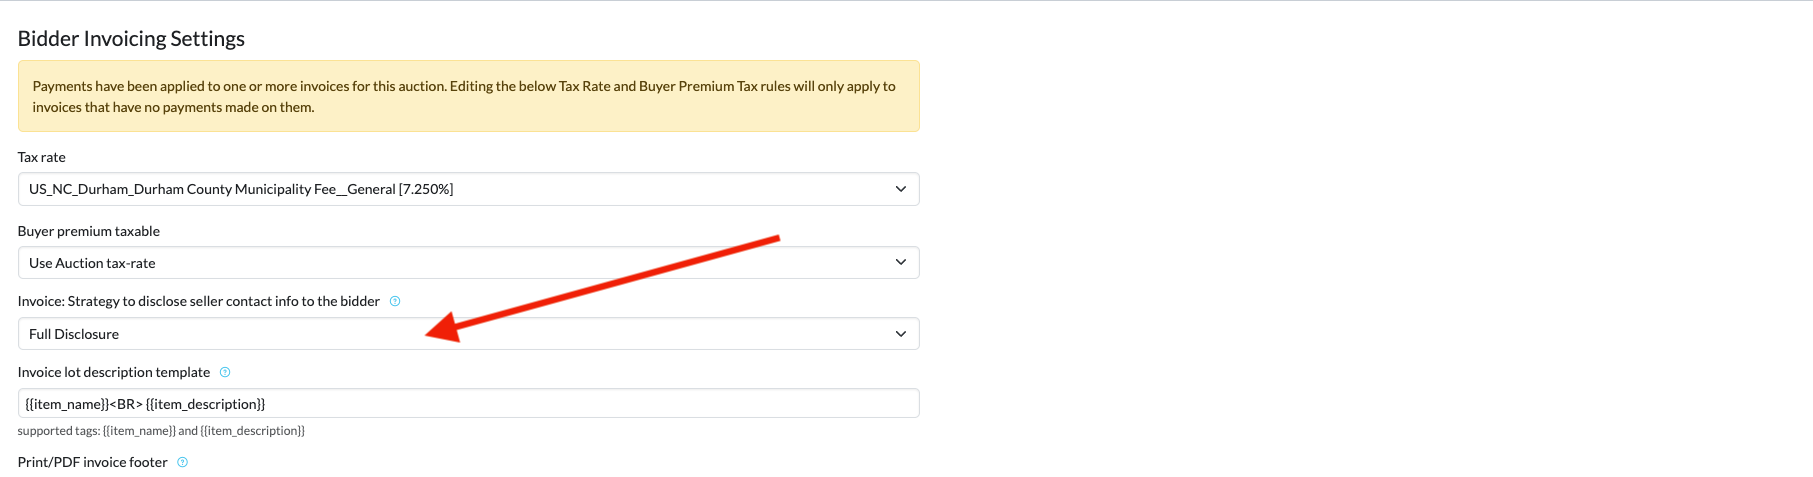The width and height of the screenshot is (1813, 477).
Task: Click {{item_name}} in the supported tags hint
Action: coord(139,431)
